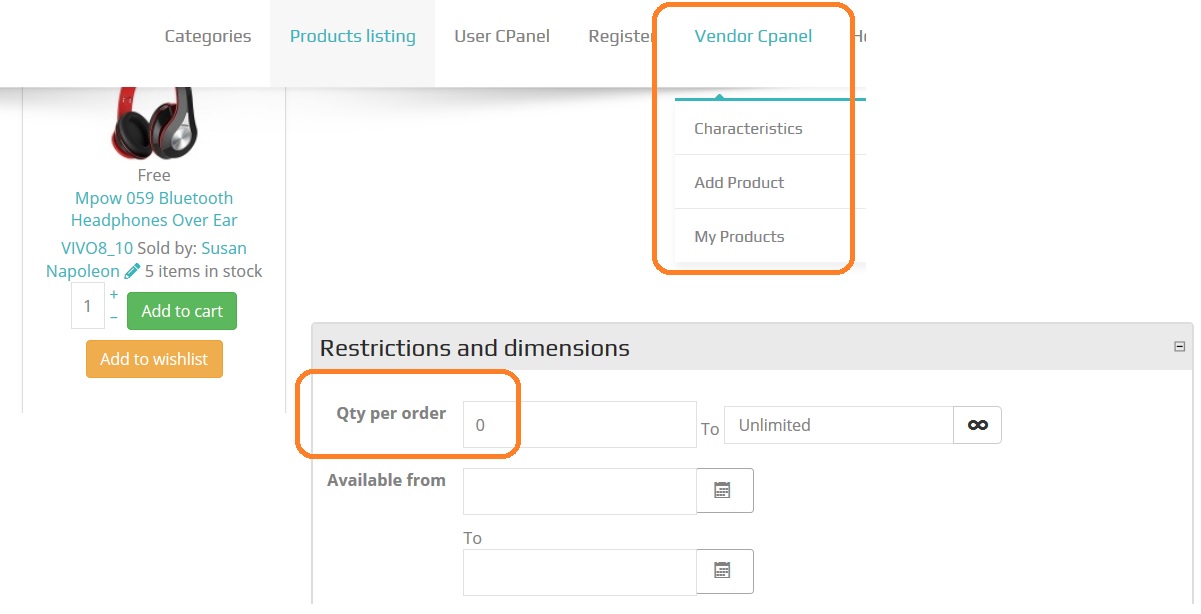Click the pencil edit icon beside Napoleon
Screen dimensions: 1201x614
click(132, 271)
